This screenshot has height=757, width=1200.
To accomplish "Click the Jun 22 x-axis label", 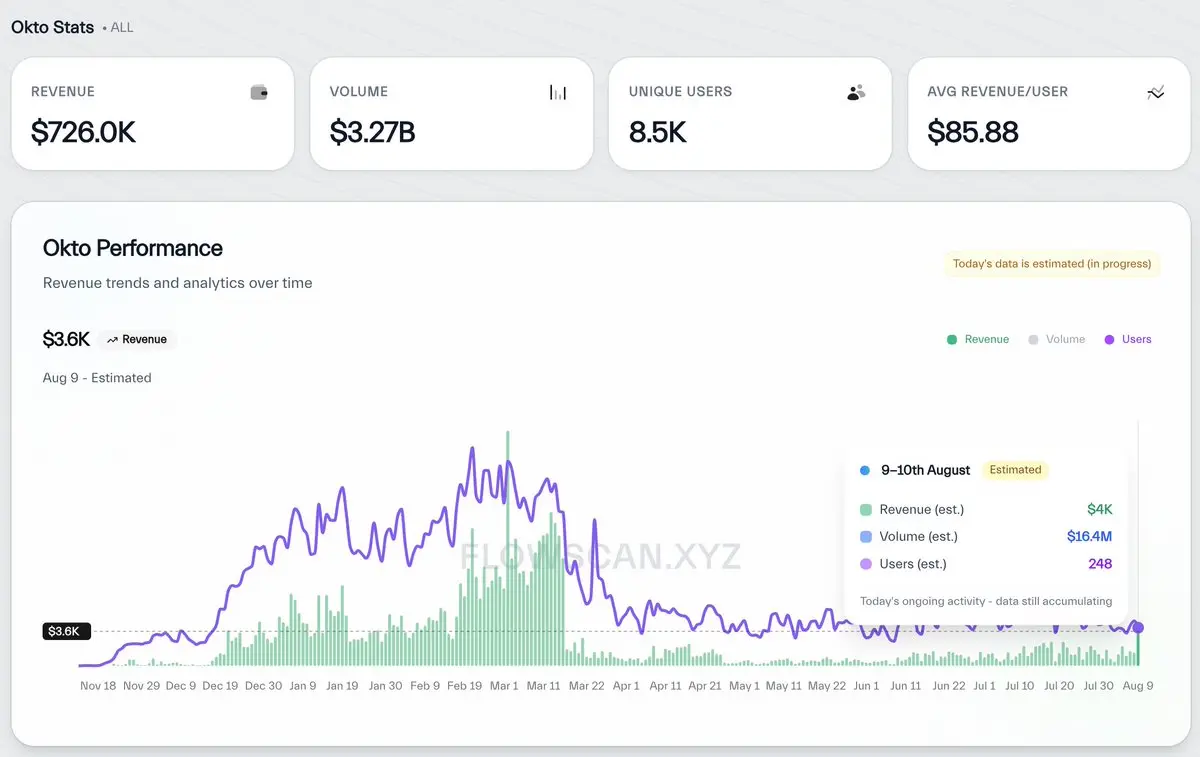I will click(x=949, y=686).
